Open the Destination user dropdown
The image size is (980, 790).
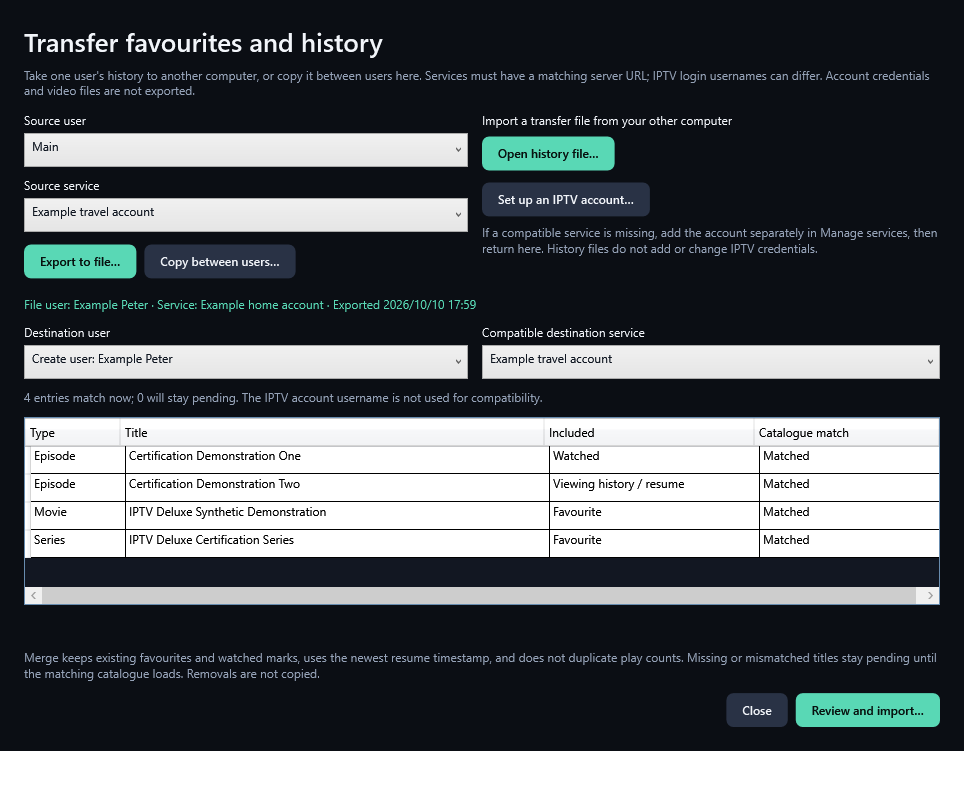(246, 362)
